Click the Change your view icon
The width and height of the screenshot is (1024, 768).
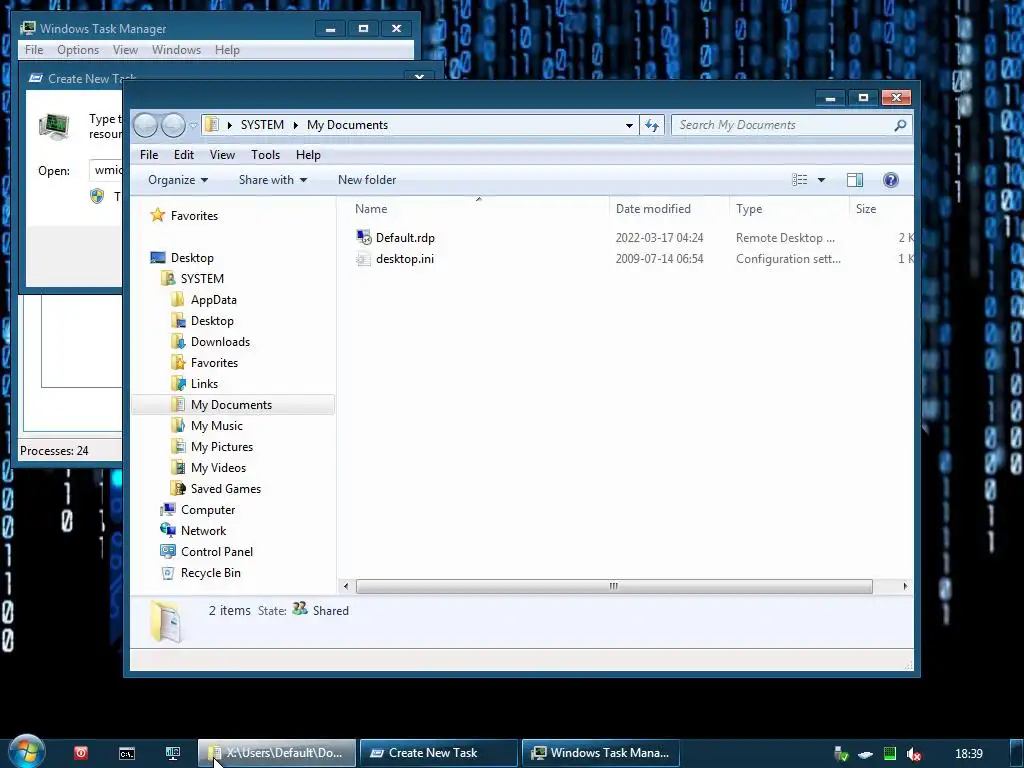tap(799, 180)
